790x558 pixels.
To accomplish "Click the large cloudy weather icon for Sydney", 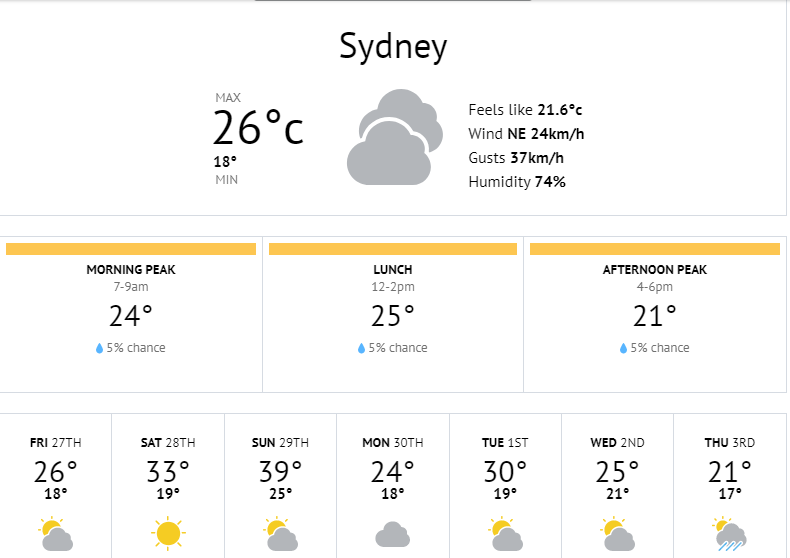I will coord(394,137).
